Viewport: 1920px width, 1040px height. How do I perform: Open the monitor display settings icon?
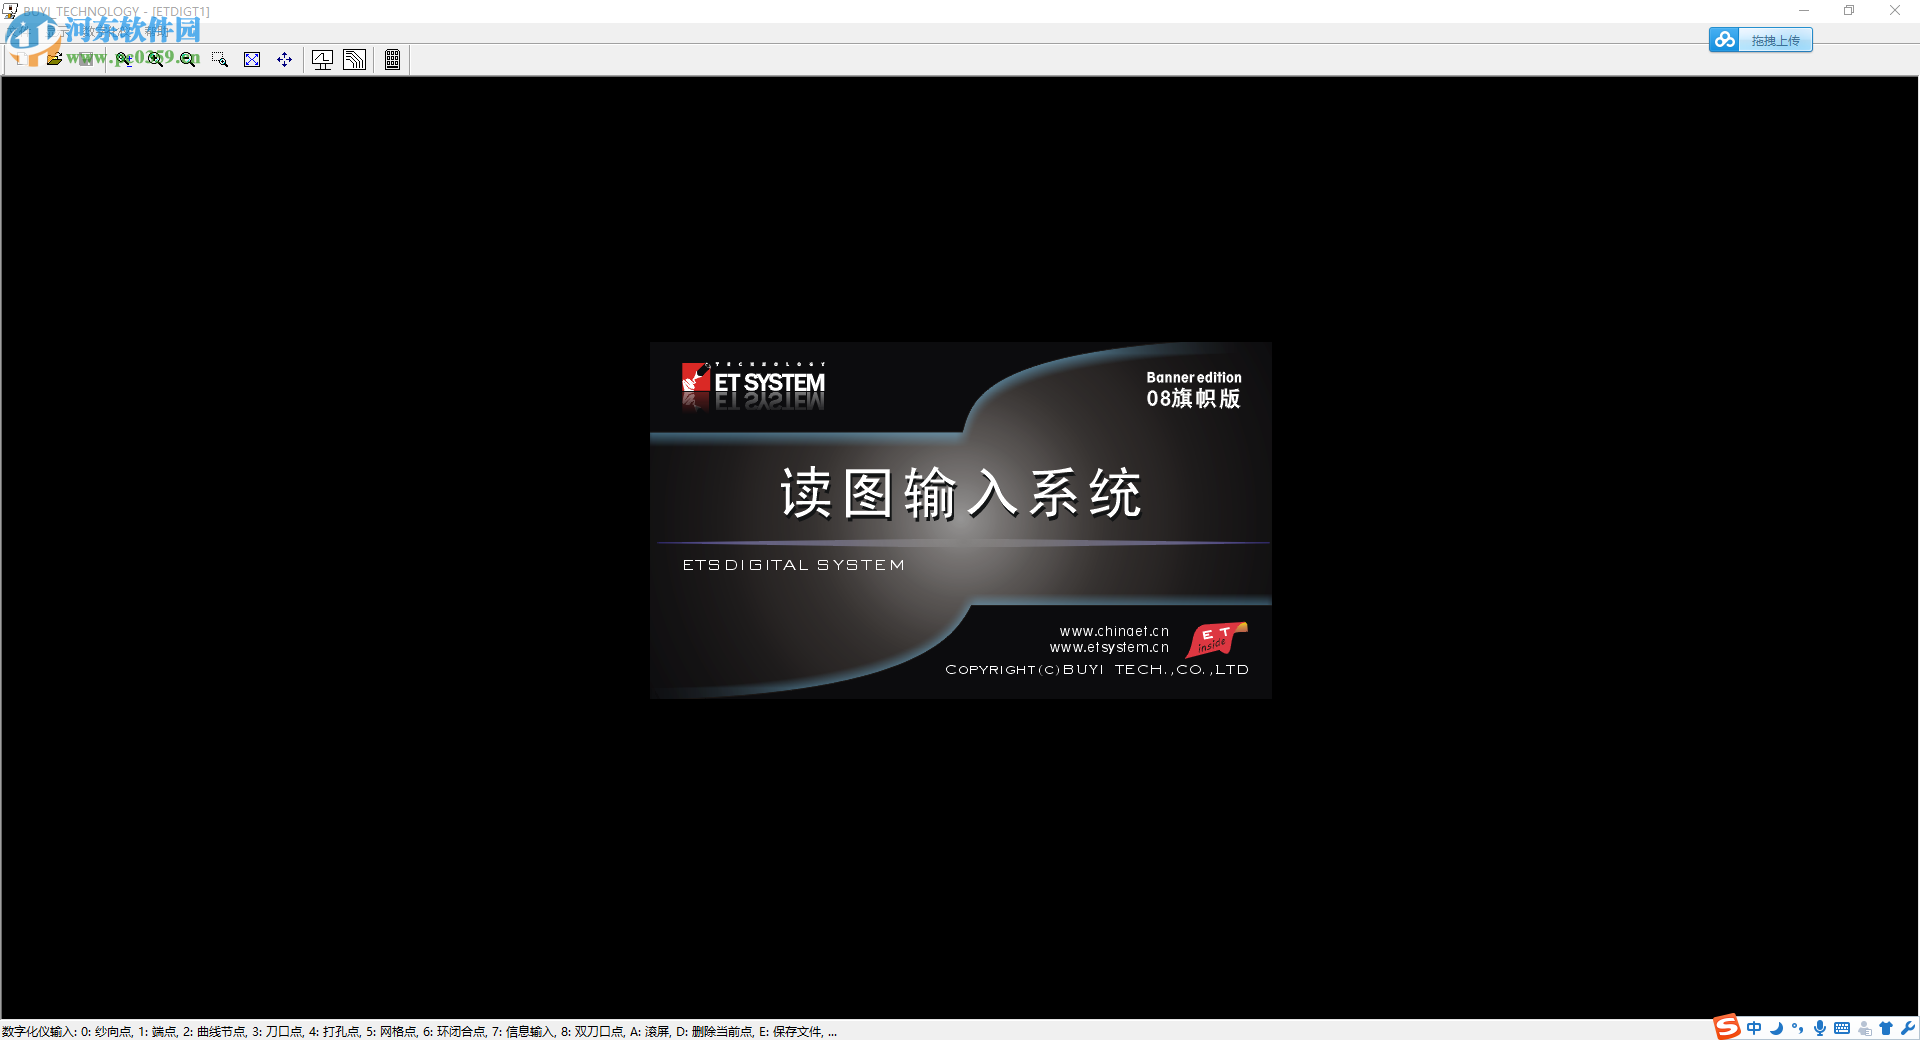pos(322,59)
